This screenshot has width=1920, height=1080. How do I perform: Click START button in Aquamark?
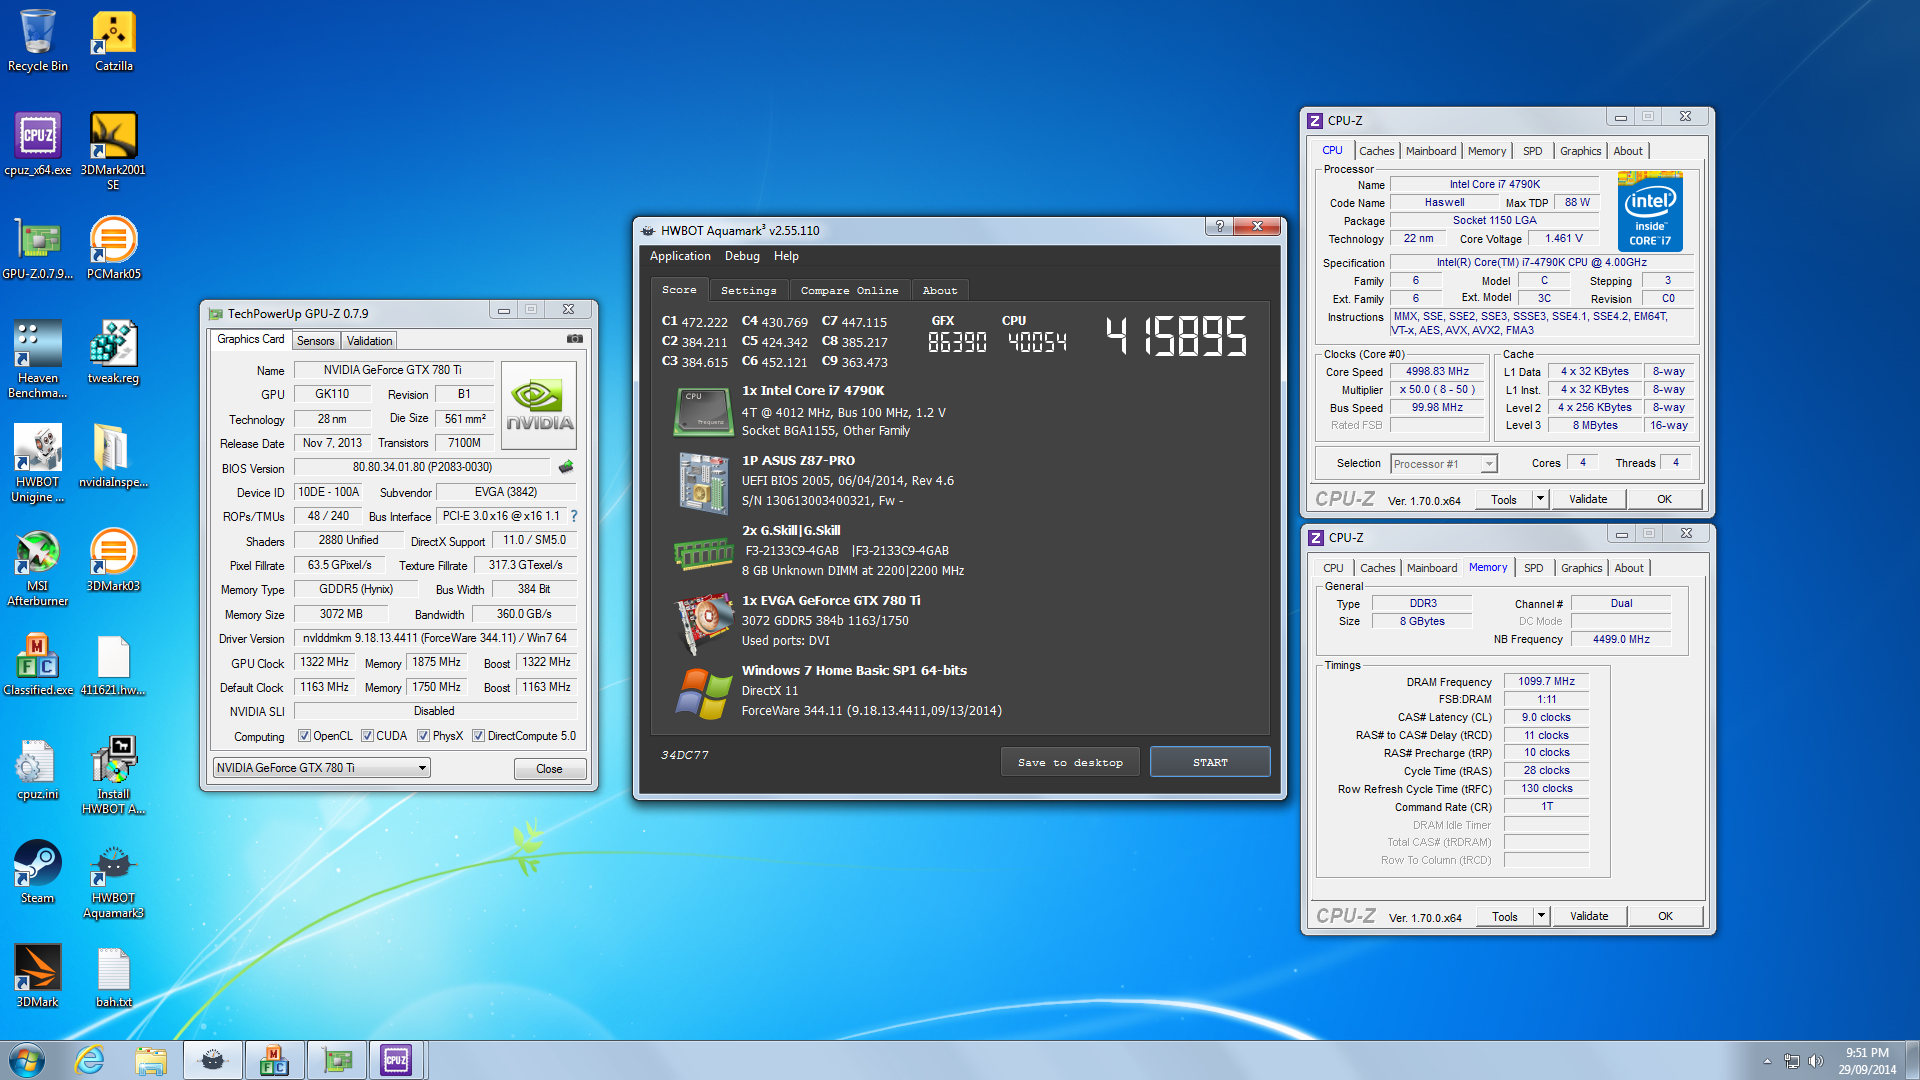click(x=1210, y=762)
